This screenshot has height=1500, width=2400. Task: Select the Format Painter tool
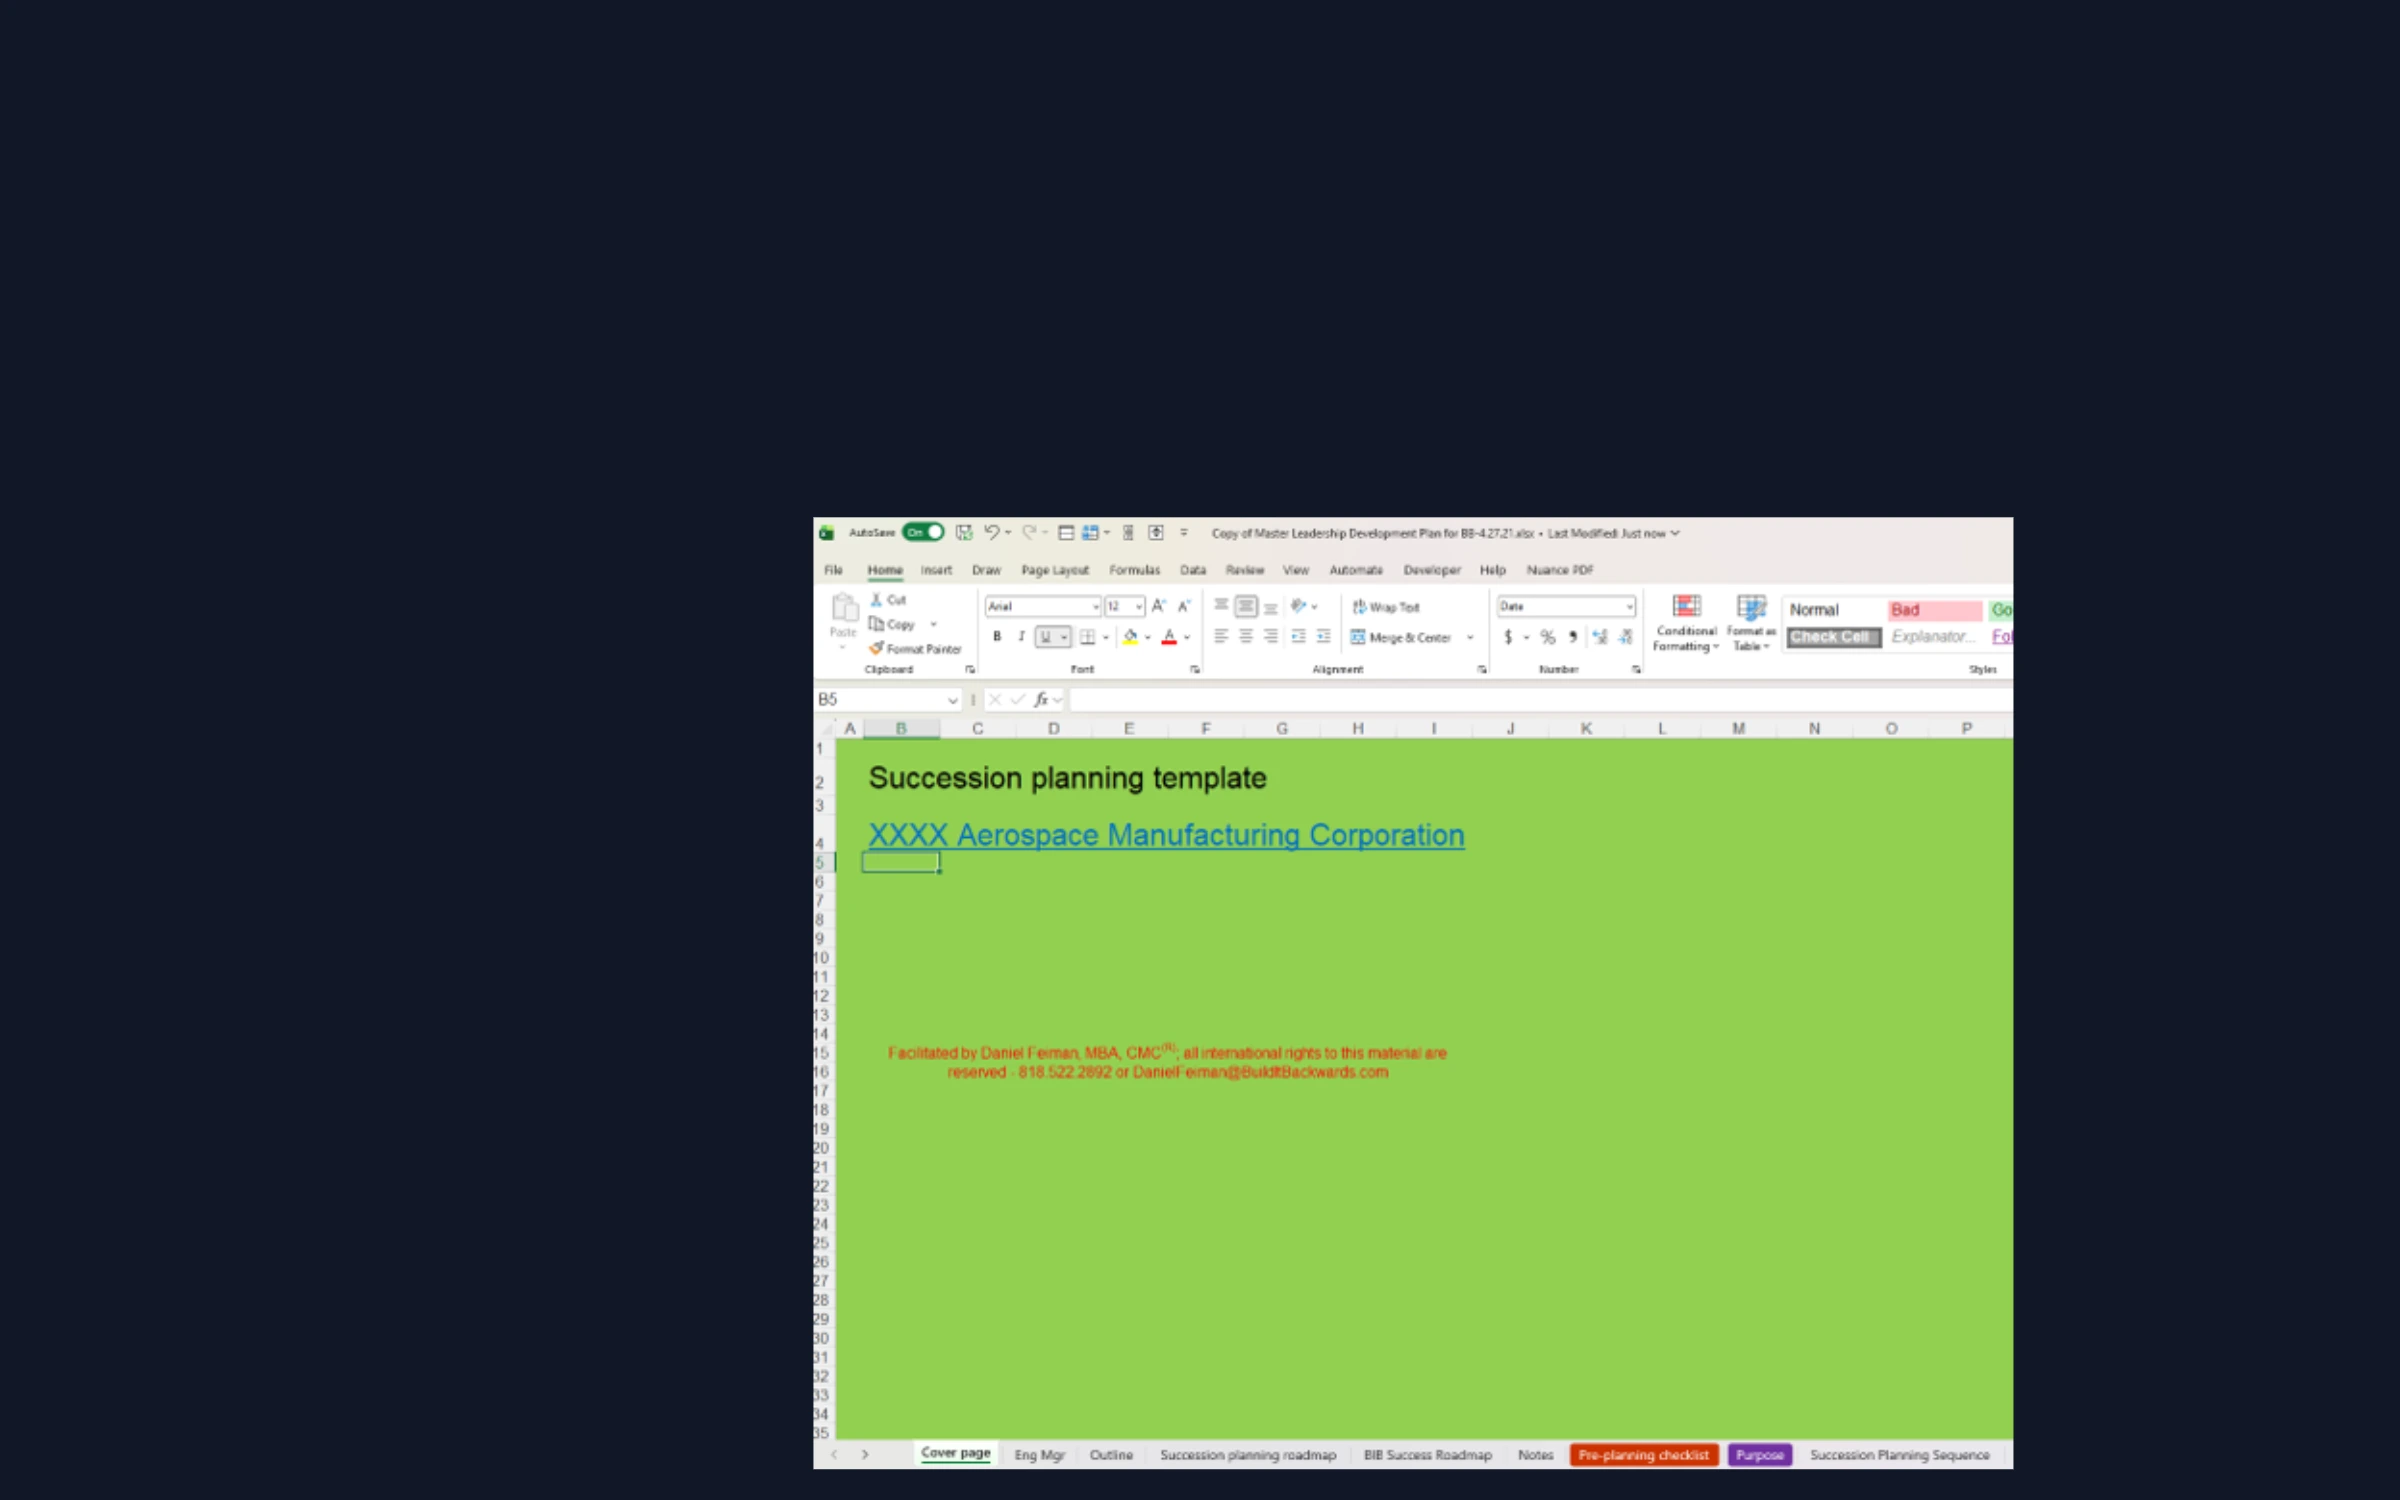(x=915, y=648)
